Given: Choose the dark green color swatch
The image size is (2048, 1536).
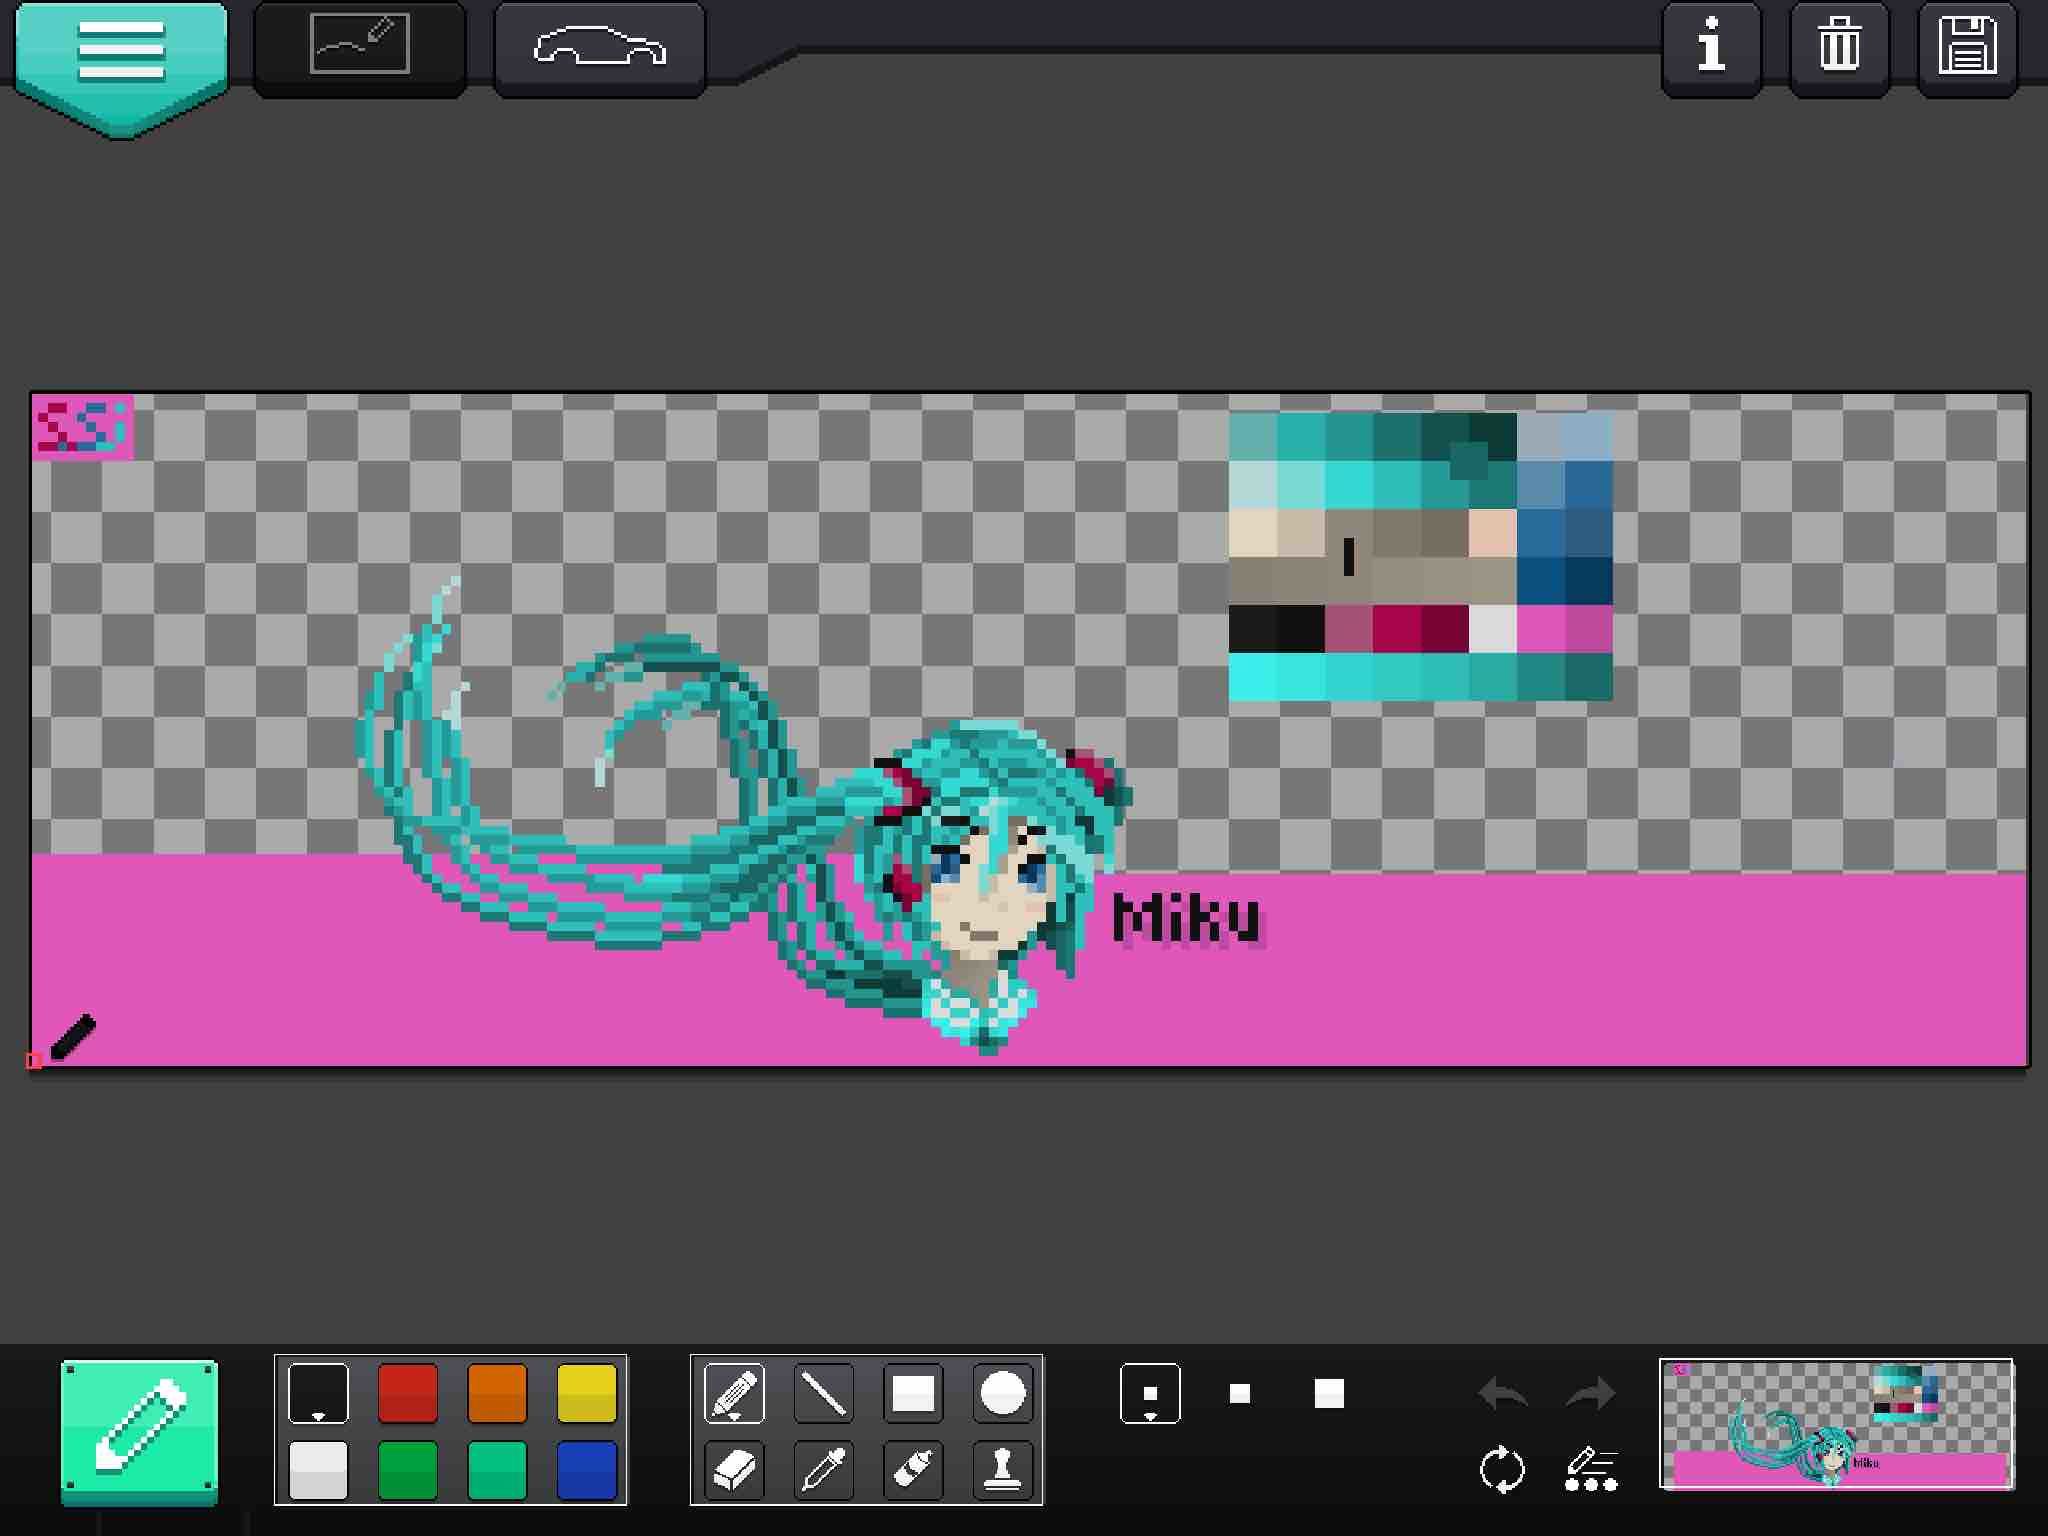Looking at the screenshot, I should [x=408, y=1470].
